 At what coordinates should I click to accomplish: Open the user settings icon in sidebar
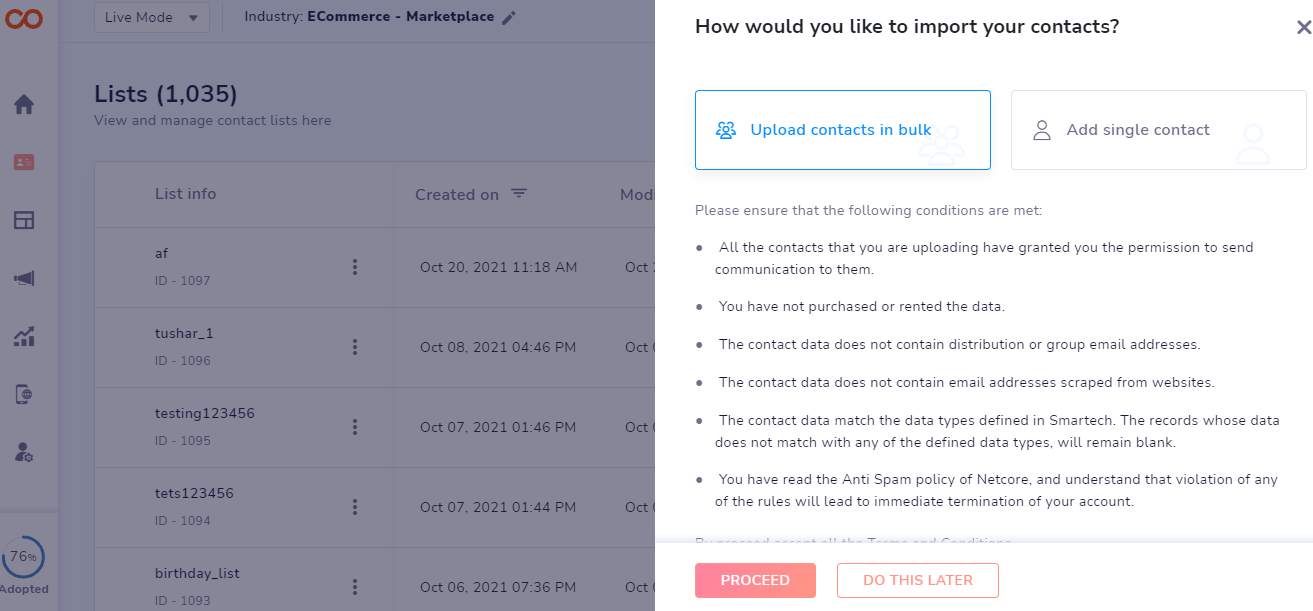(x=24, y=453)
